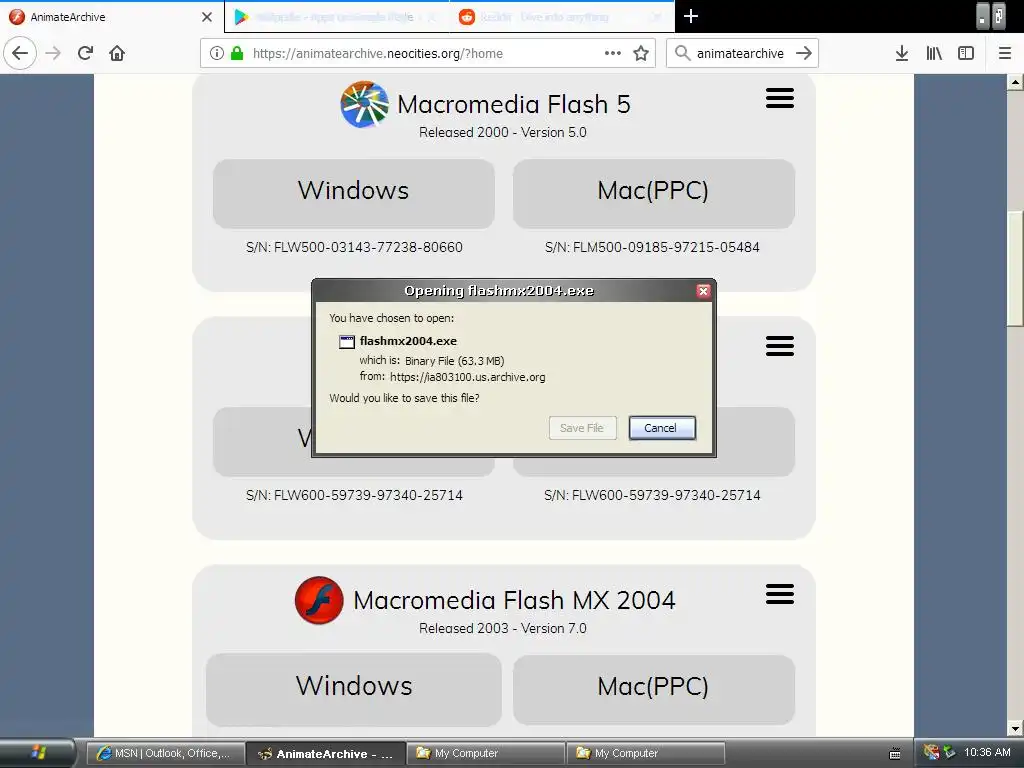Click 'Released 2003 - Version 7.0' text
Image resolution: width=1024 pixels, height=768 pixels.
pyautogui.click(x=503, y=628)
